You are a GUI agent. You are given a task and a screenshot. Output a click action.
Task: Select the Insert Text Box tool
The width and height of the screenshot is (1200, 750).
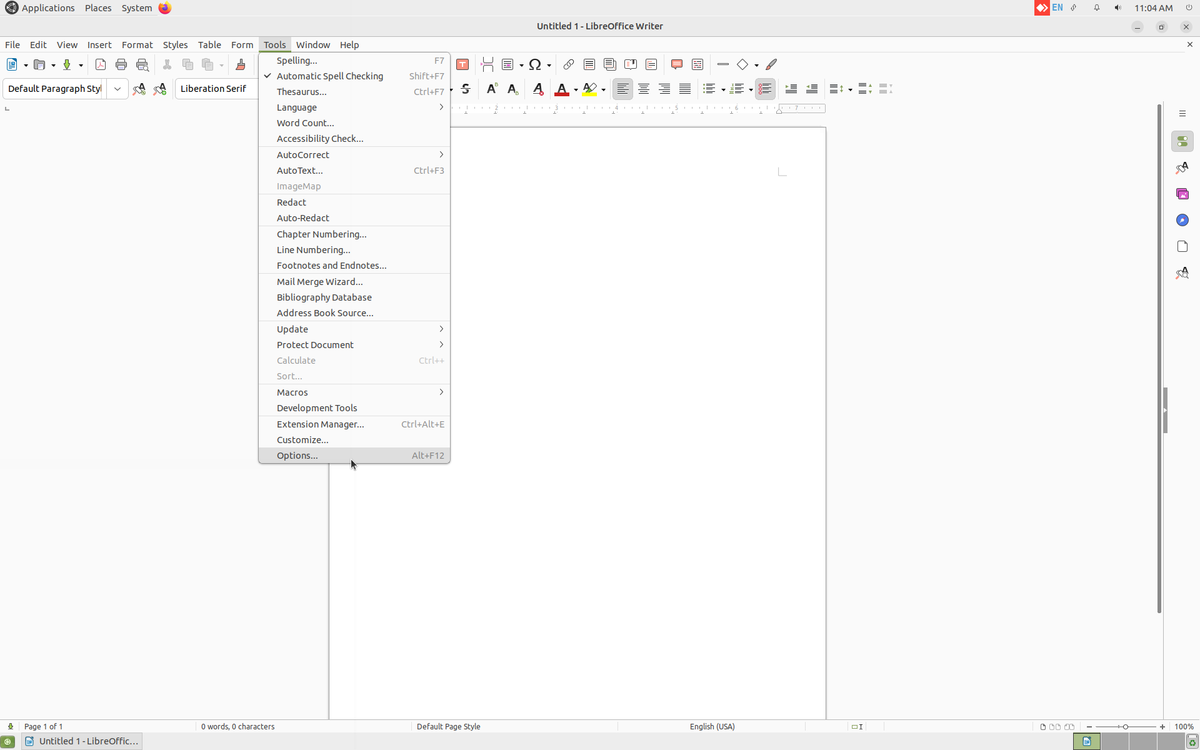[x=462, y=64]
